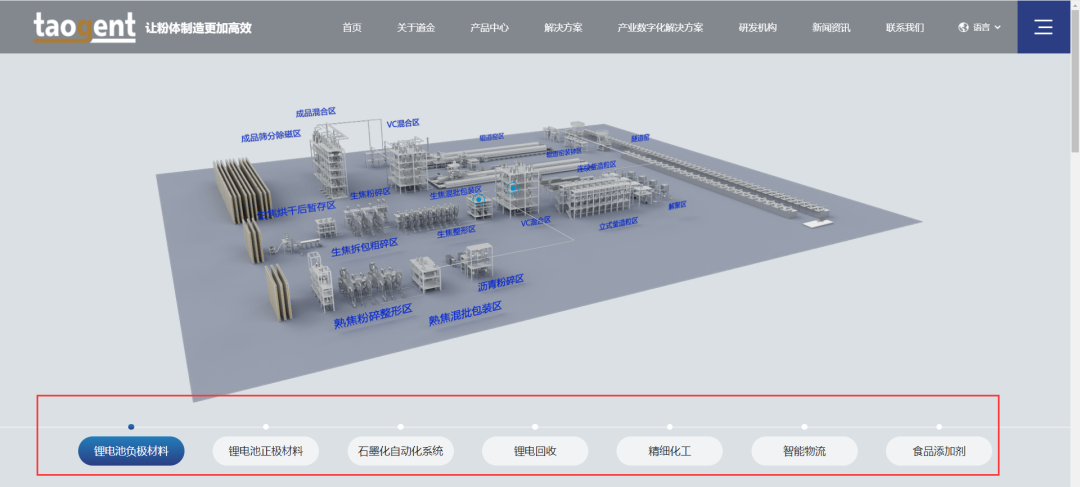Open the hamburger menu icon
1080x487 pixels.
1043,27
